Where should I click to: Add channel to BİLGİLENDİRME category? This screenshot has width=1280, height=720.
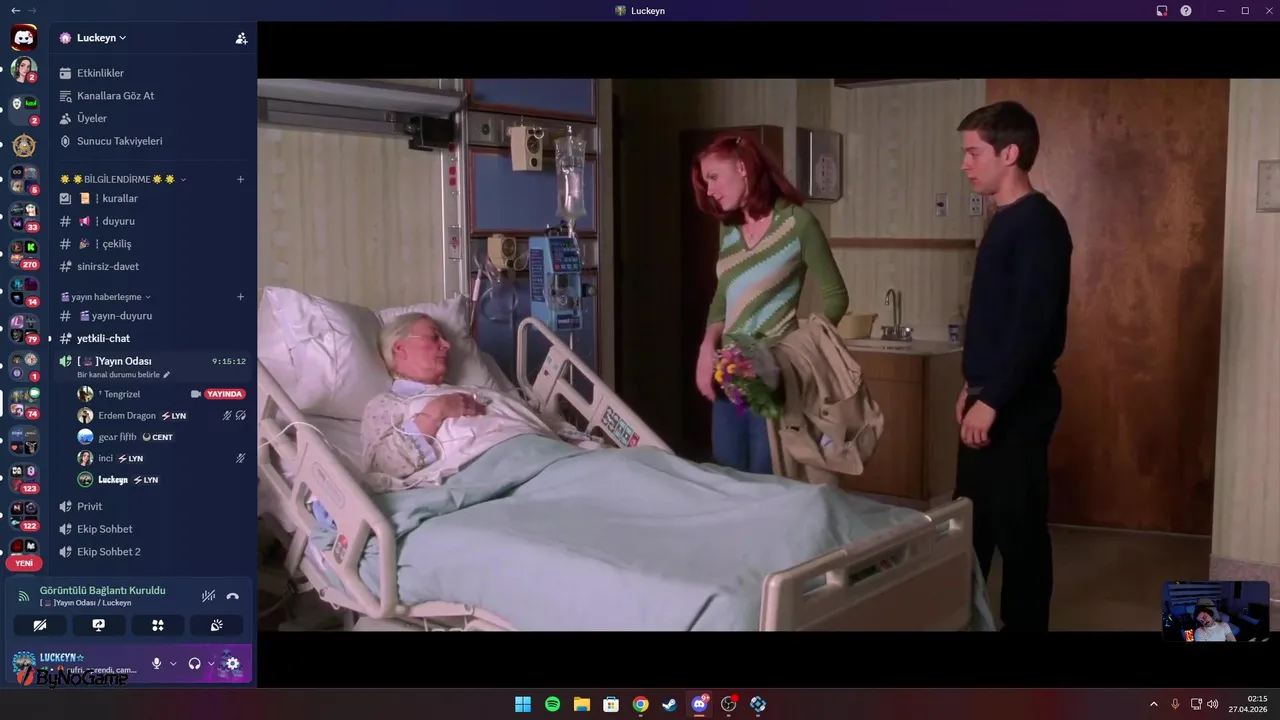point(240,179)
